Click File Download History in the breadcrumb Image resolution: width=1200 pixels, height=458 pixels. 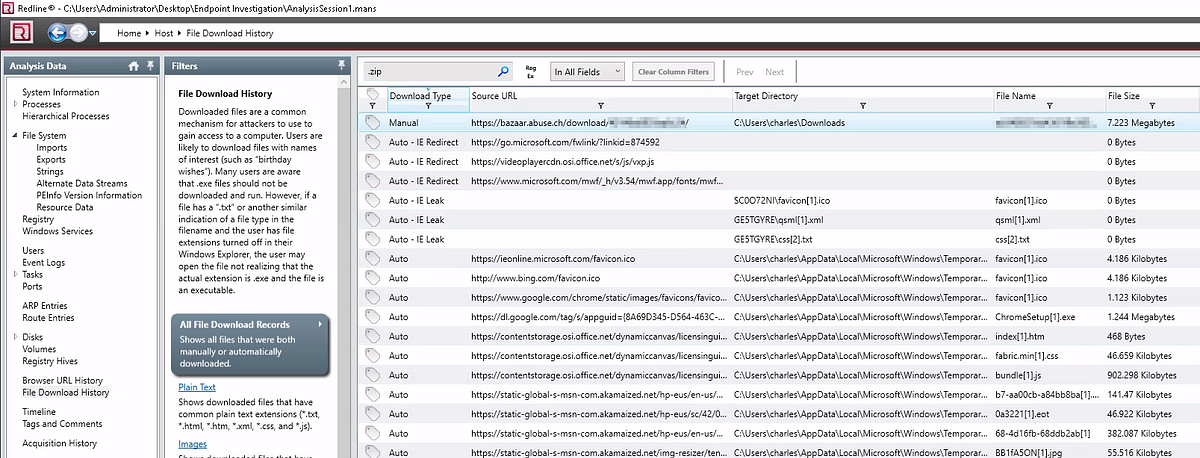[230, 33]
